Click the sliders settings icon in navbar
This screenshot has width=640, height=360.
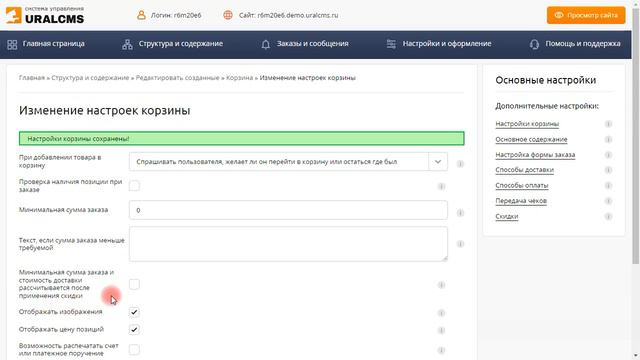(x=391, y=44)
